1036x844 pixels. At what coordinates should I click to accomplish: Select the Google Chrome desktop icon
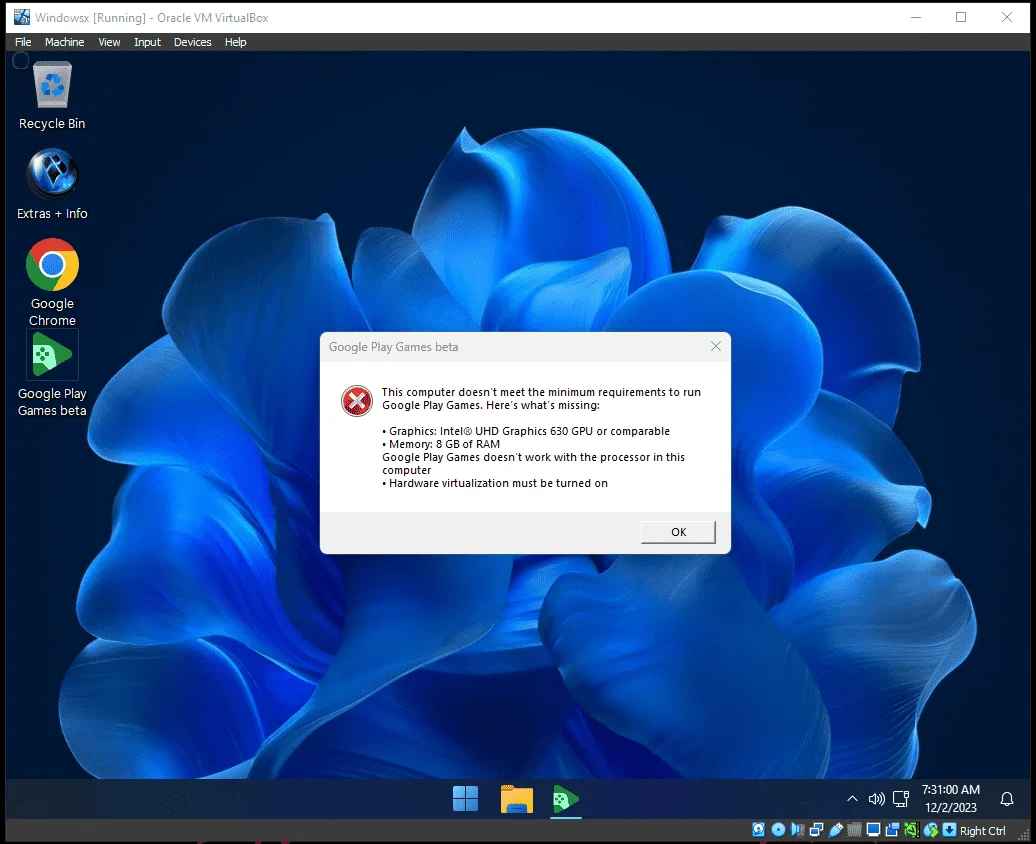tap(52, 282)
